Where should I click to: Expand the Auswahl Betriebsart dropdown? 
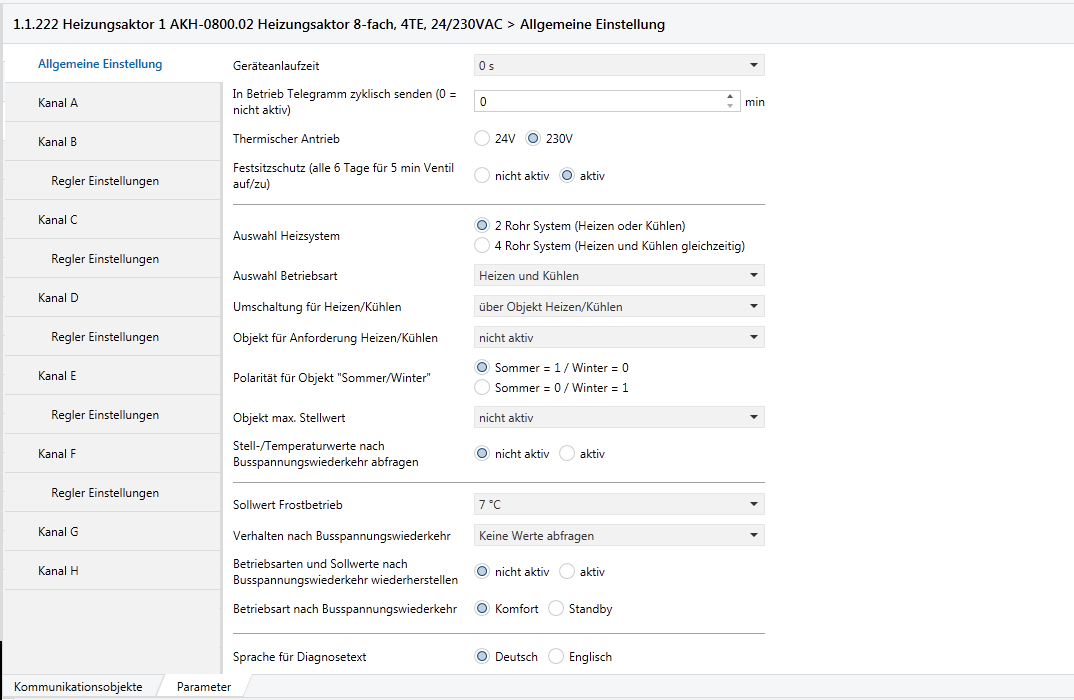(x=618, y=275)
